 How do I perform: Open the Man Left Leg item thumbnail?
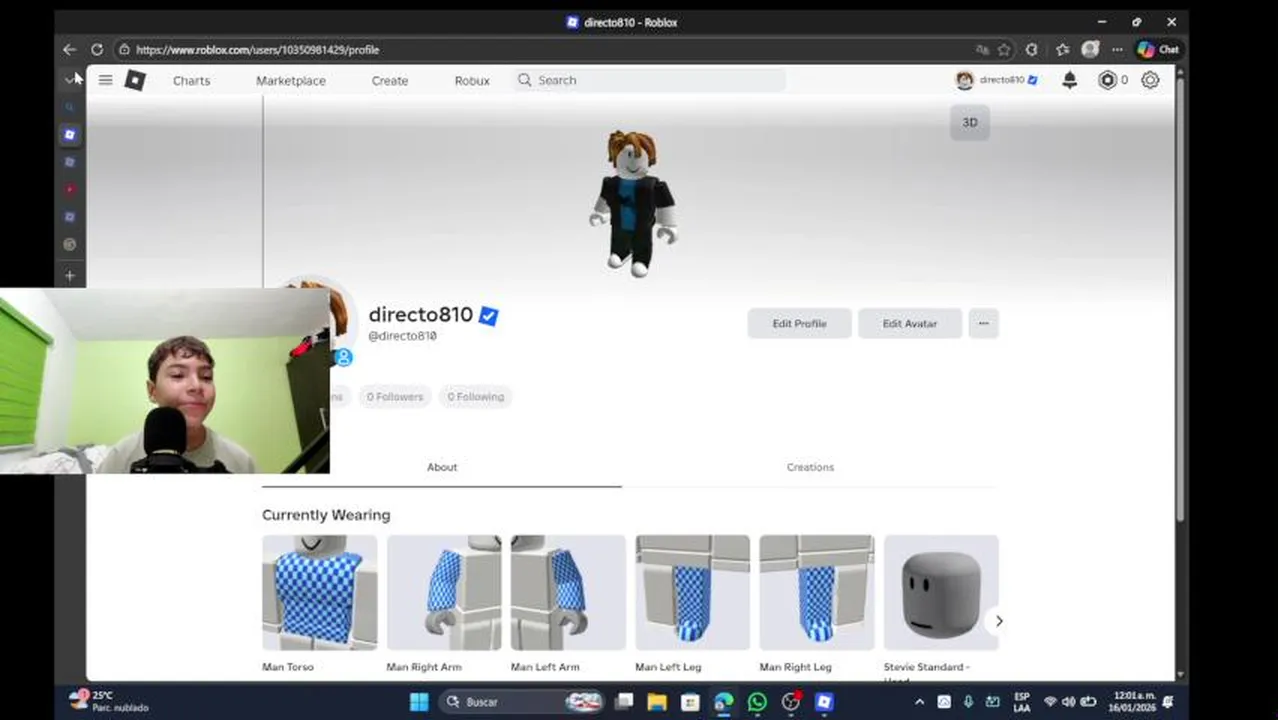click(x=692, y=593)
